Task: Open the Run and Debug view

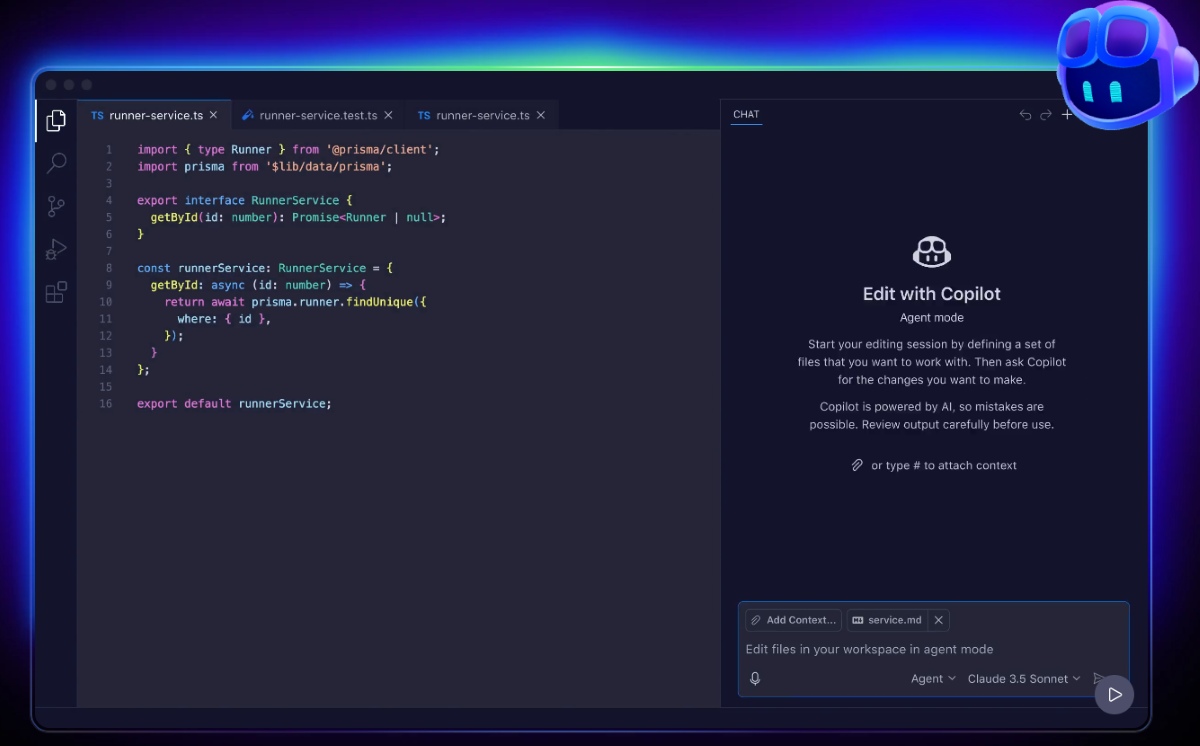Action: [56, 249]
